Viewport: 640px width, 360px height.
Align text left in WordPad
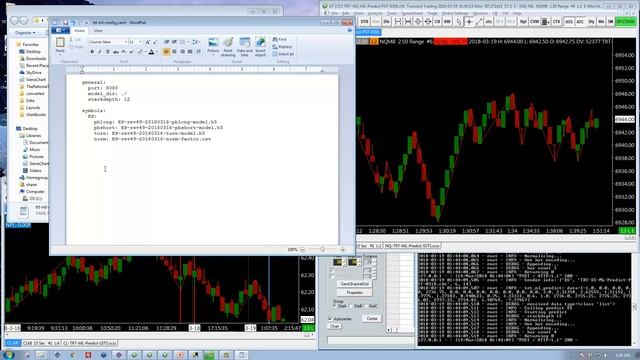click(167, 52)
